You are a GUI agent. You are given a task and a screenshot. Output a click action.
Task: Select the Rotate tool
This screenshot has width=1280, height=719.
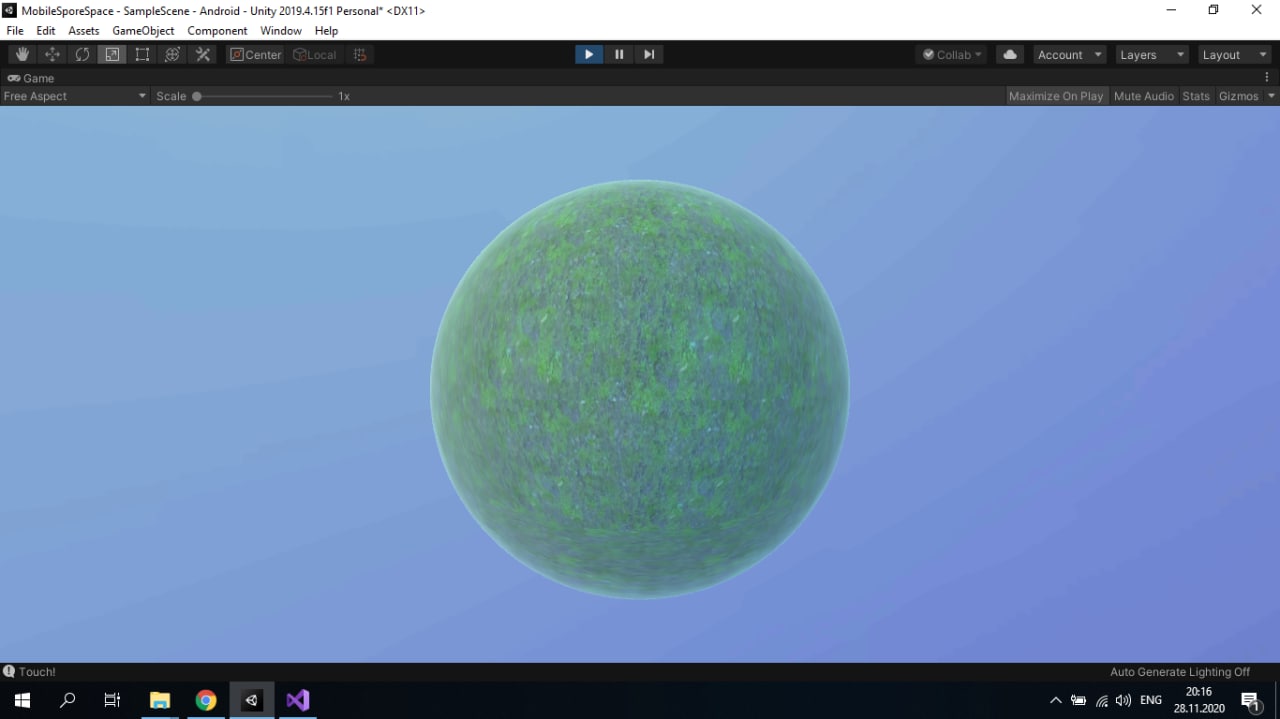click(x=82, y=55)
